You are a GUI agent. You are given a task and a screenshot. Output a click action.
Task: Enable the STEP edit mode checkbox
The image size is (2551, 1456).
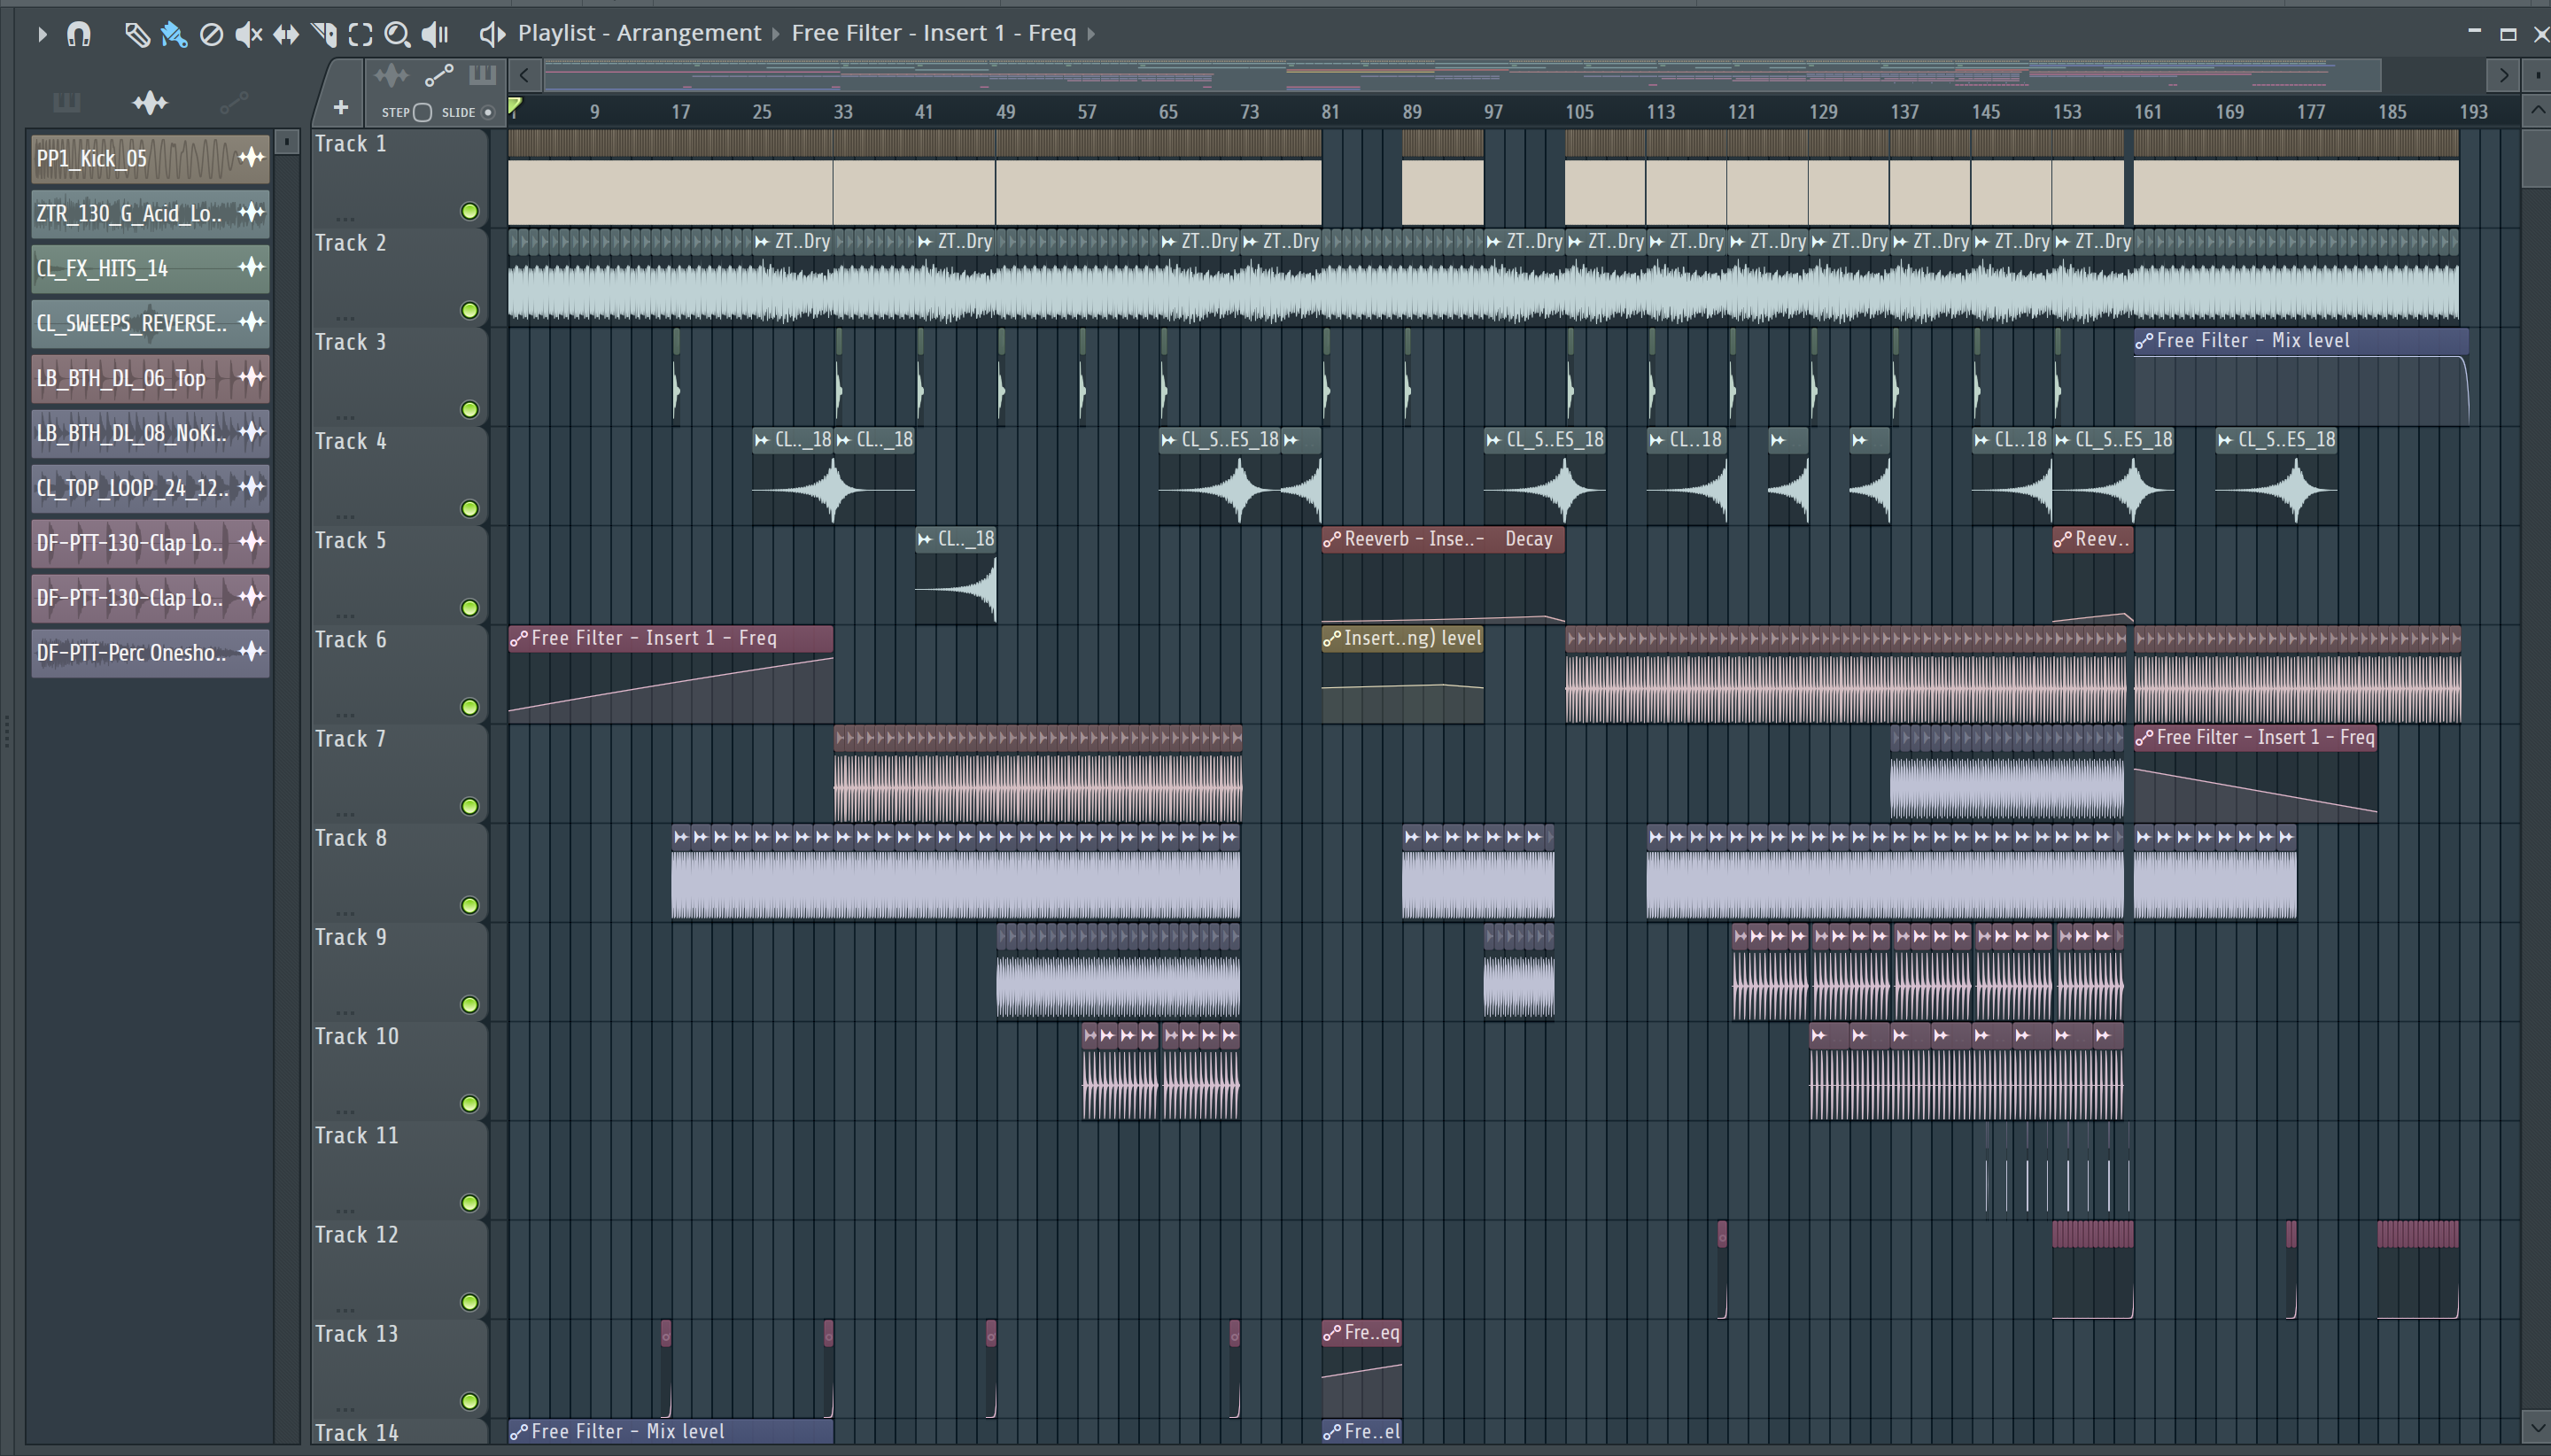(422, 112)
